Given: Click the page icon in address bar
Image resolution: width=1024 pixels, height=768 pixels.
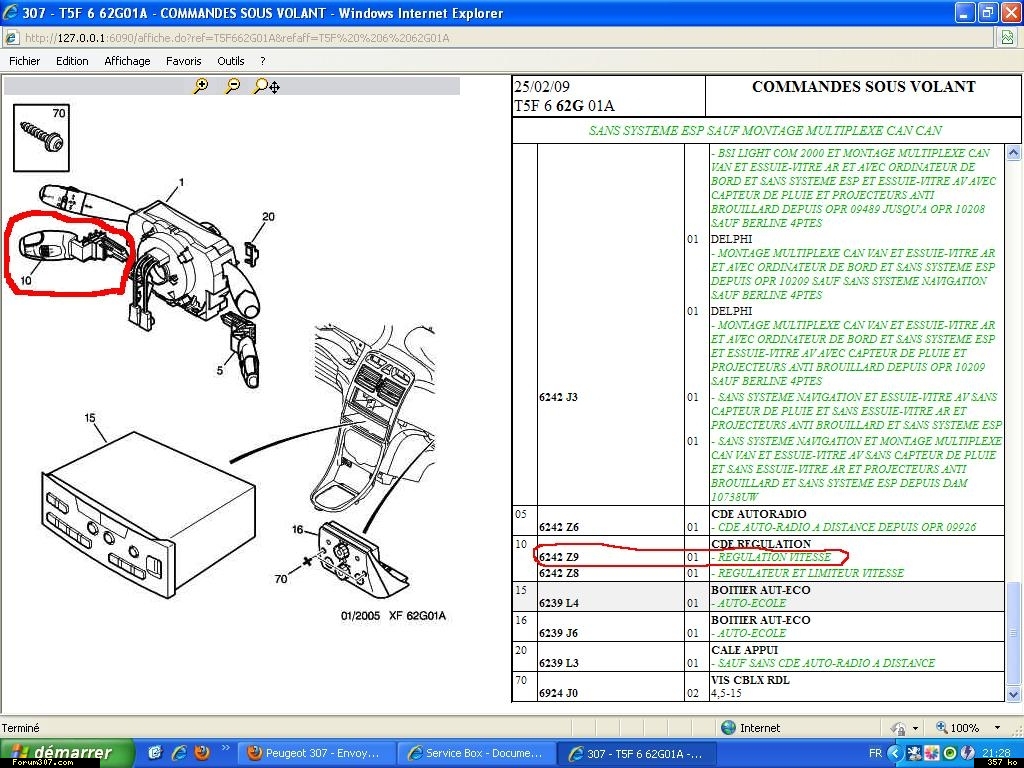Looking at the screenshot, I should (x=12, y=38).
